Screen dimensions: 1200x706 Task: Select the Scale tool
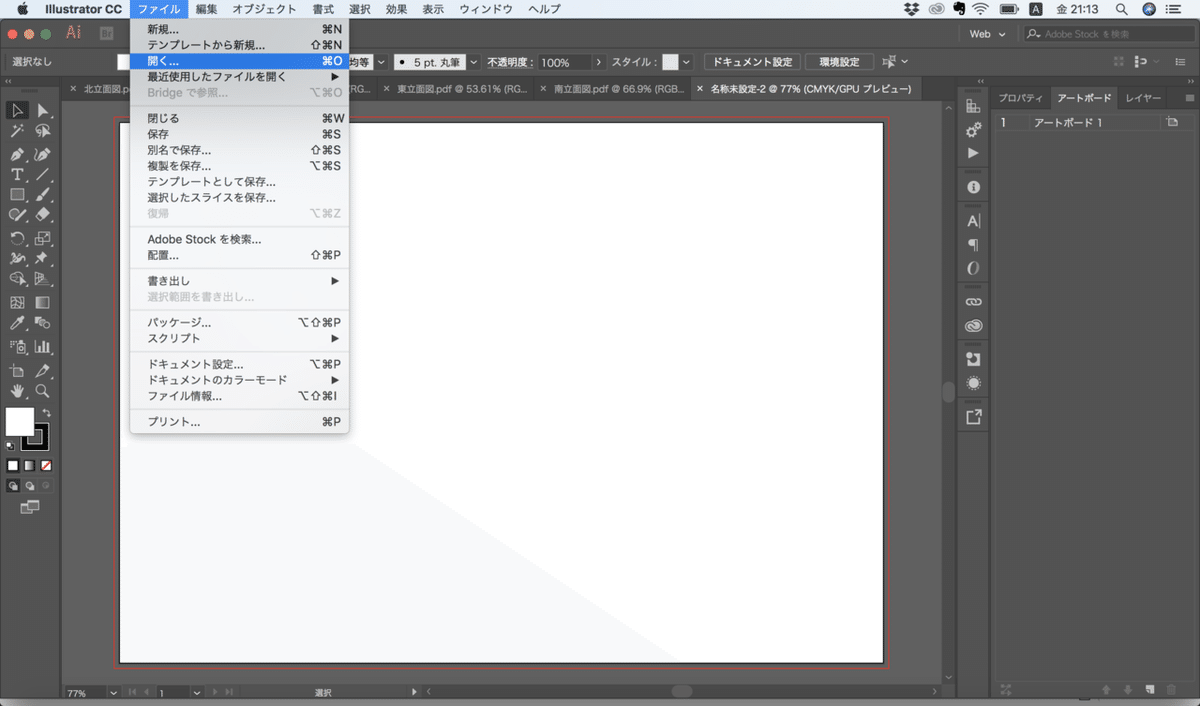click(42, 238)
